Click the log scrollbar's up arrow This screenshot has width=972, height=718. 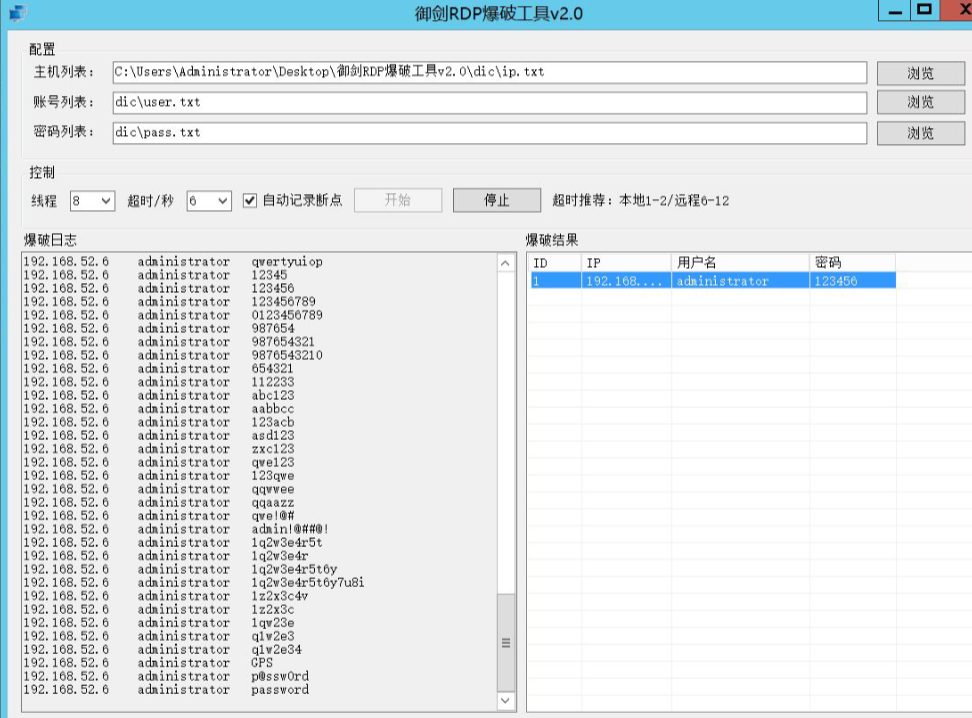(506, 264)
